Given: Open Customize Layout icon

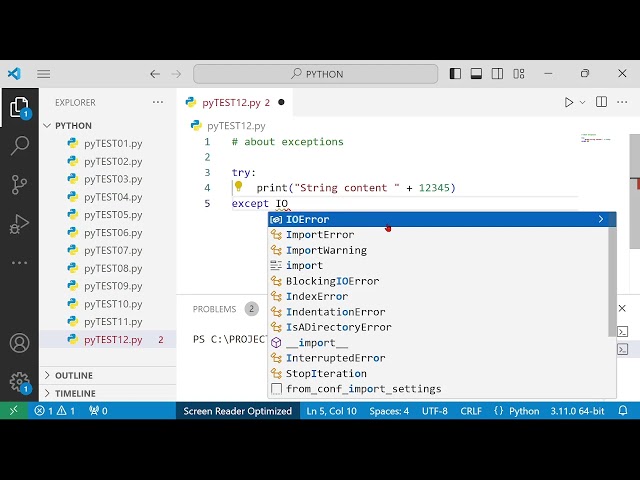Looking at the screenshot, I should (x=519, y=73).
